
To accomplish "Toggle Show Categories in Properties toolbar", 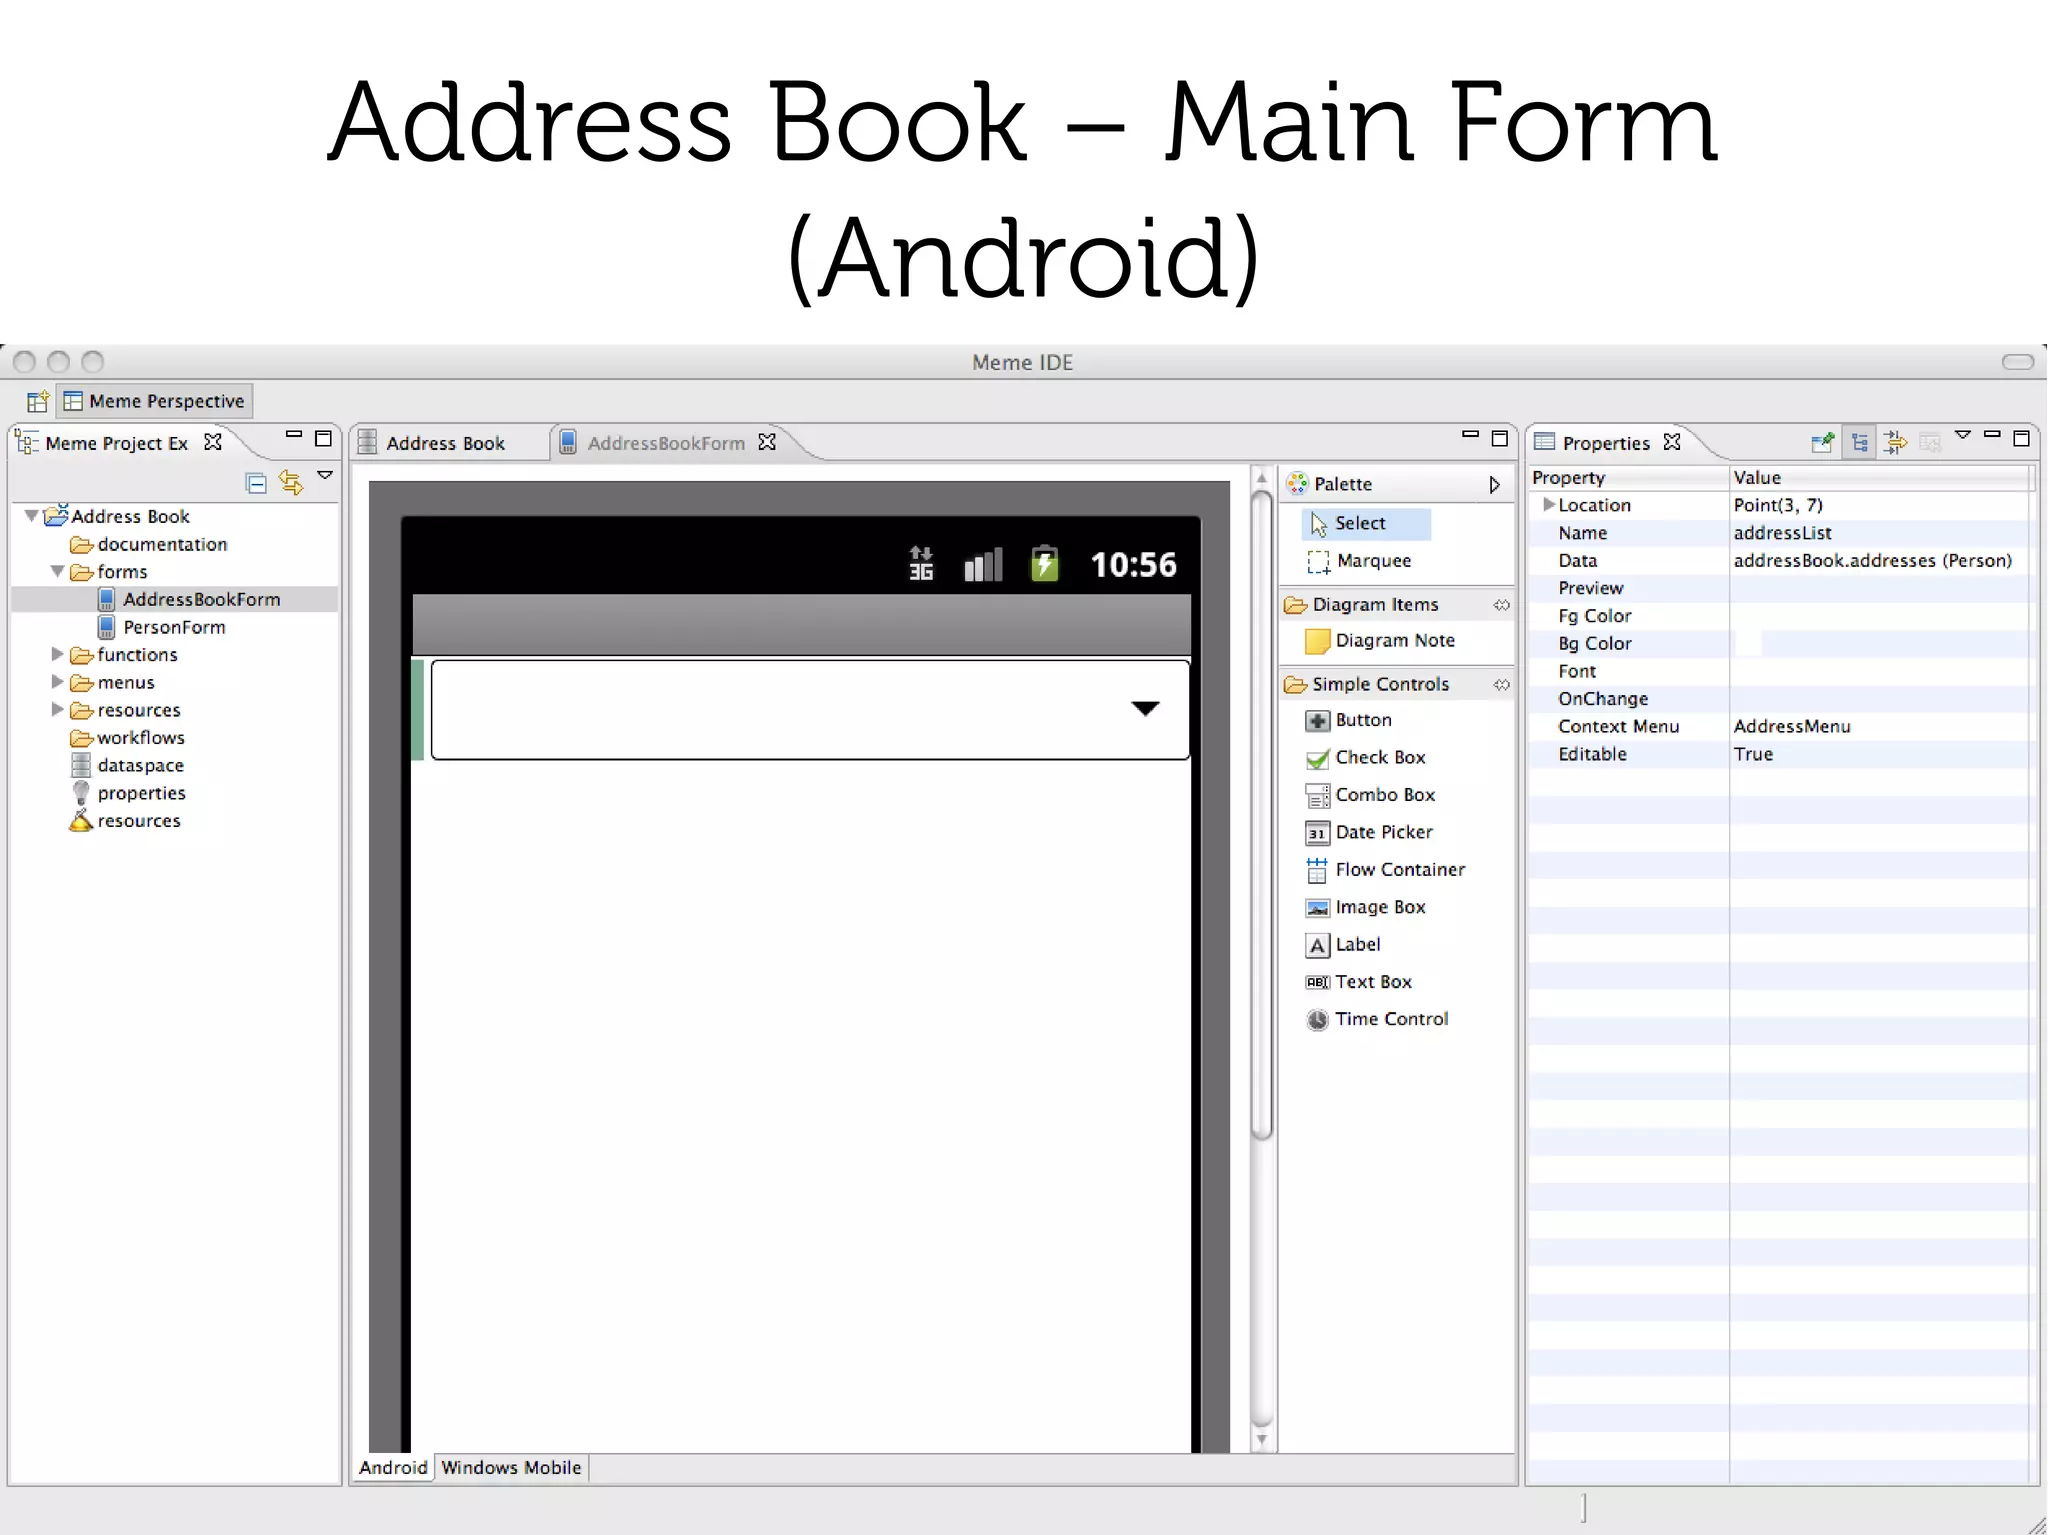I will pyautogui.click(x=1860, y=442).
